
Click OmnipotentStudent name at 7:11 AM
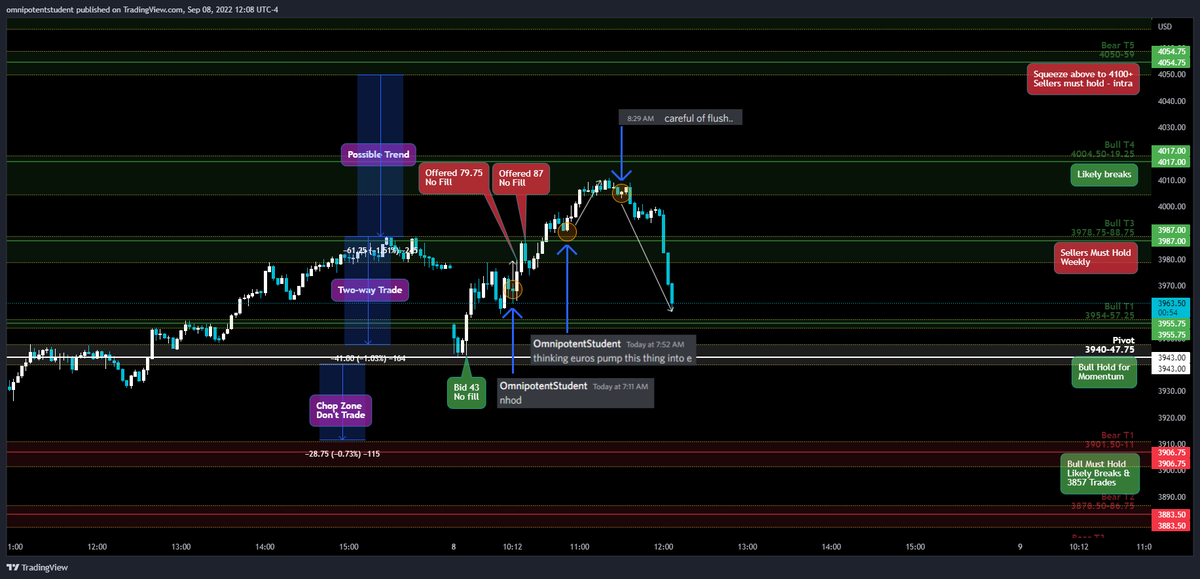[544, 386]
